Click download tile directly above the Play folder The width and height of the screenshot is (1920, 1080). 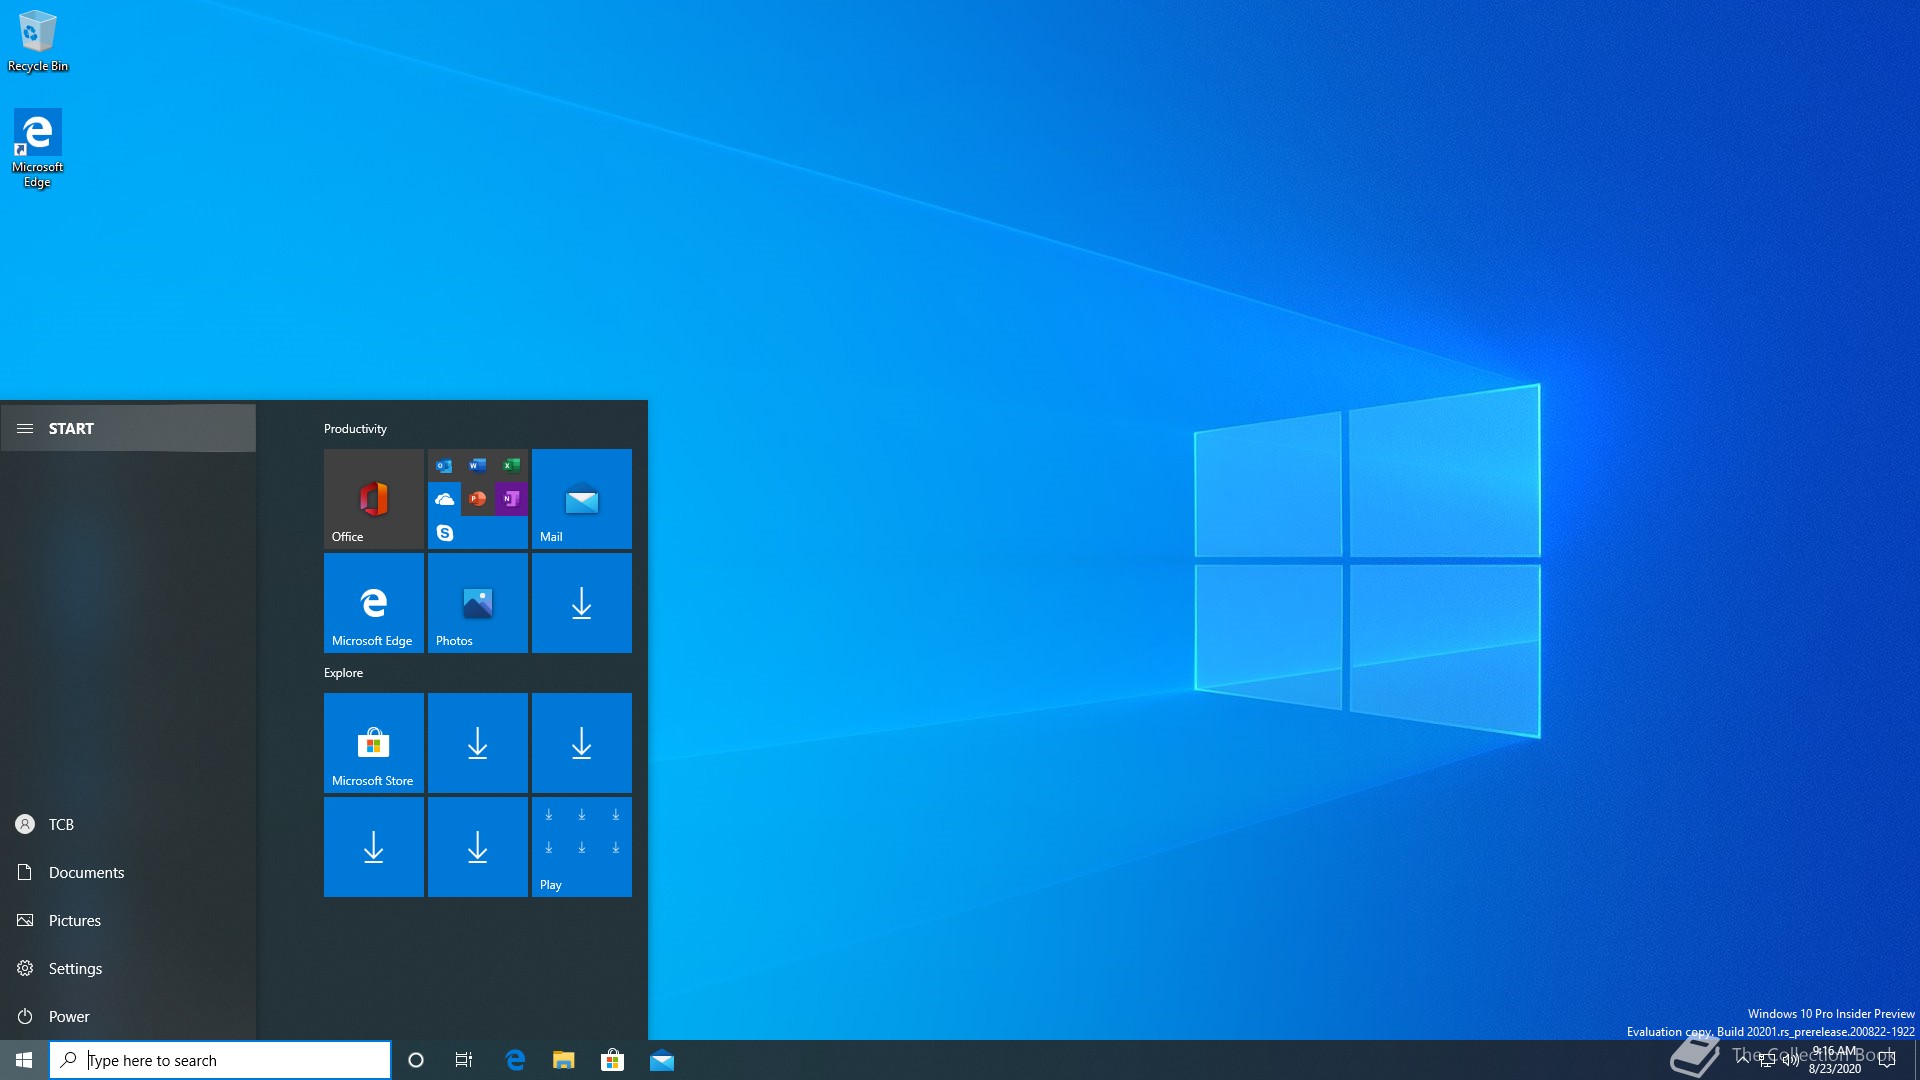tap(582, 742)
